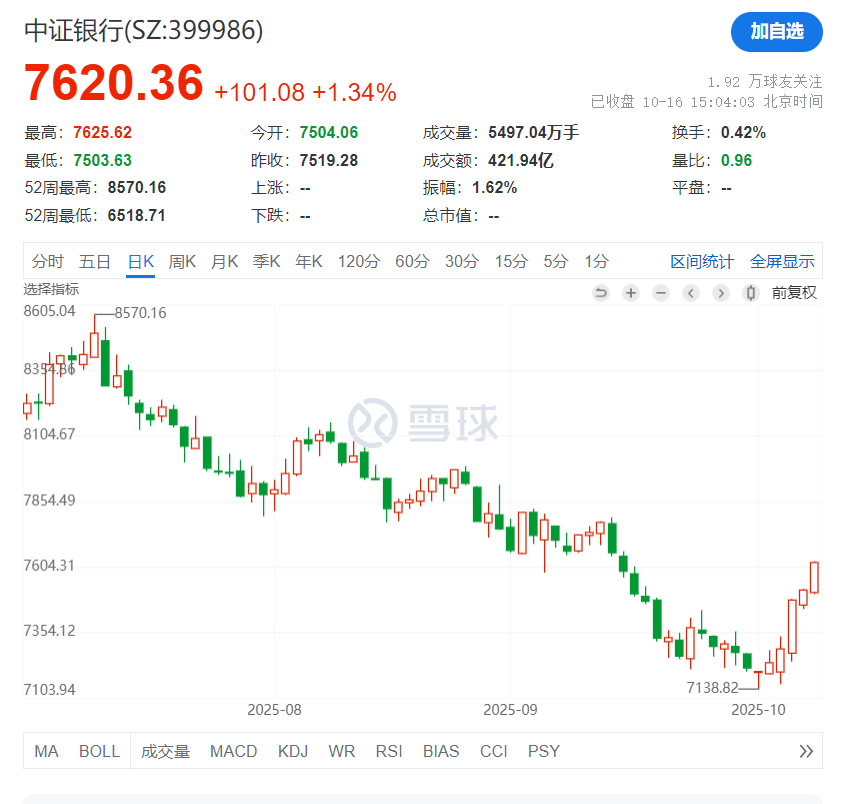
Task: Switch to the 五日 chart tab
Action: [x=95, y=261]
